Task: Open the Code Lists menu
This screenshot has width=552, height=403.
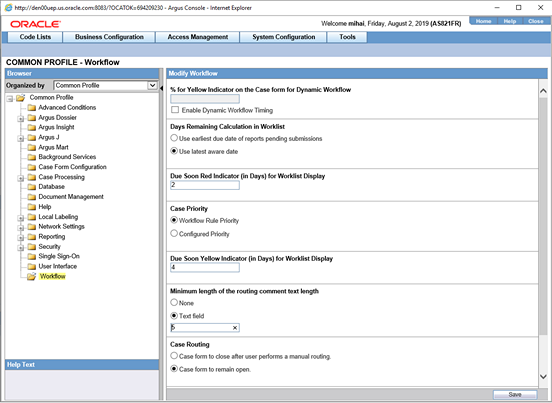Action: 35,37
